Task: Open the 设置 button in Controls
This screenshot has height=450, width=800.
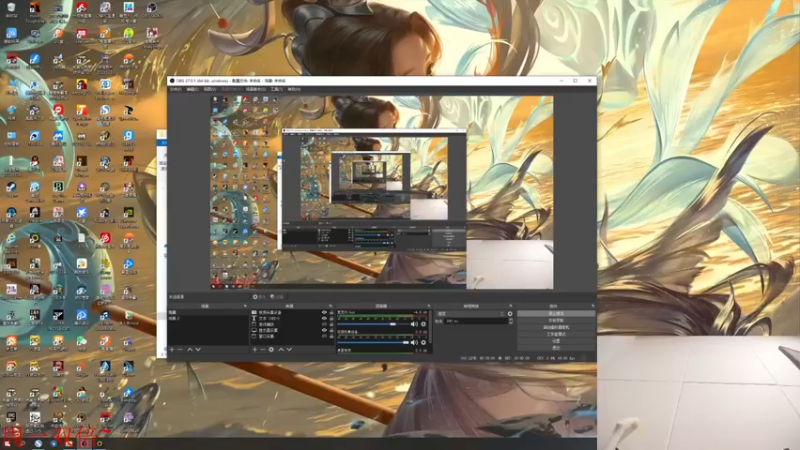Action: click(x=556, y=341)
